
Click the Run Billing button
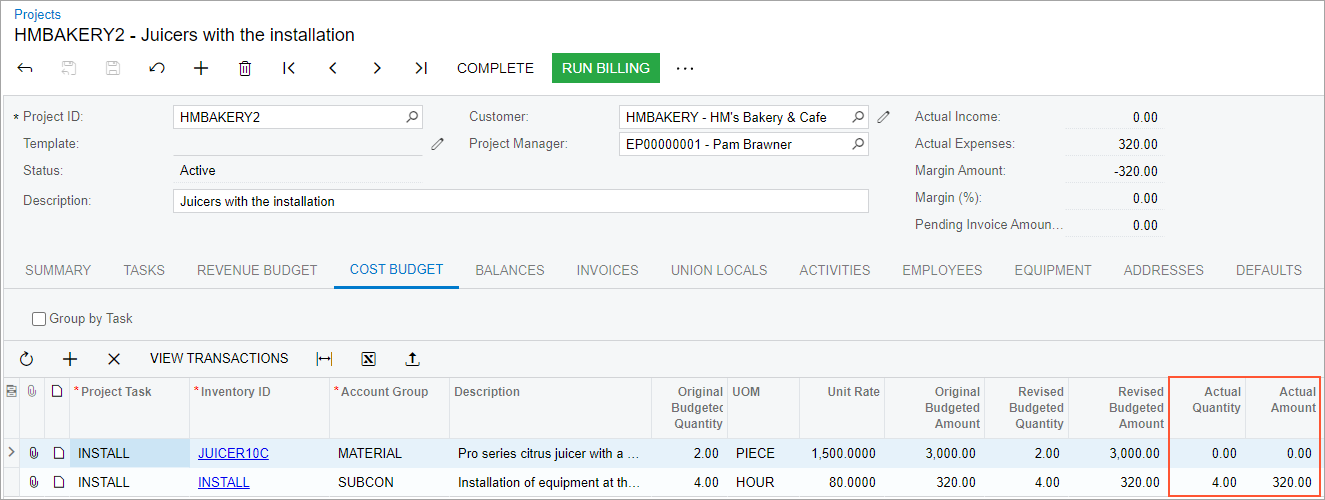pyautogui.click(x=605, y=68)
